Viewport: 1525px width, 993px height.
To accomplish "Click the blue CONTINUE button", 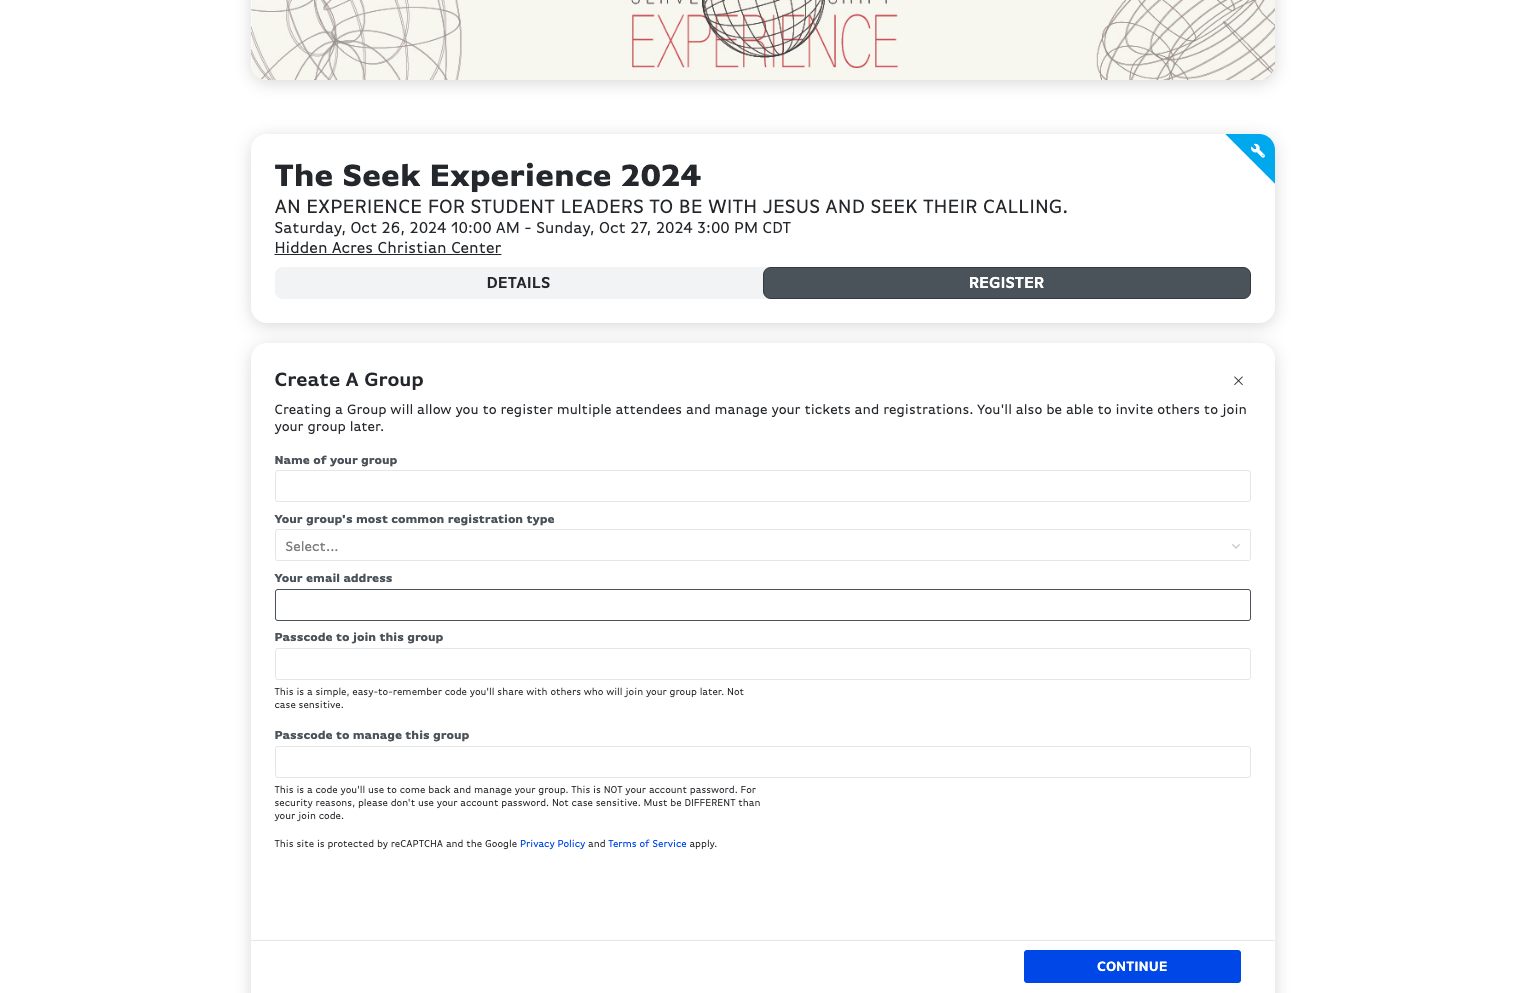I will [x=1132, y=966].
